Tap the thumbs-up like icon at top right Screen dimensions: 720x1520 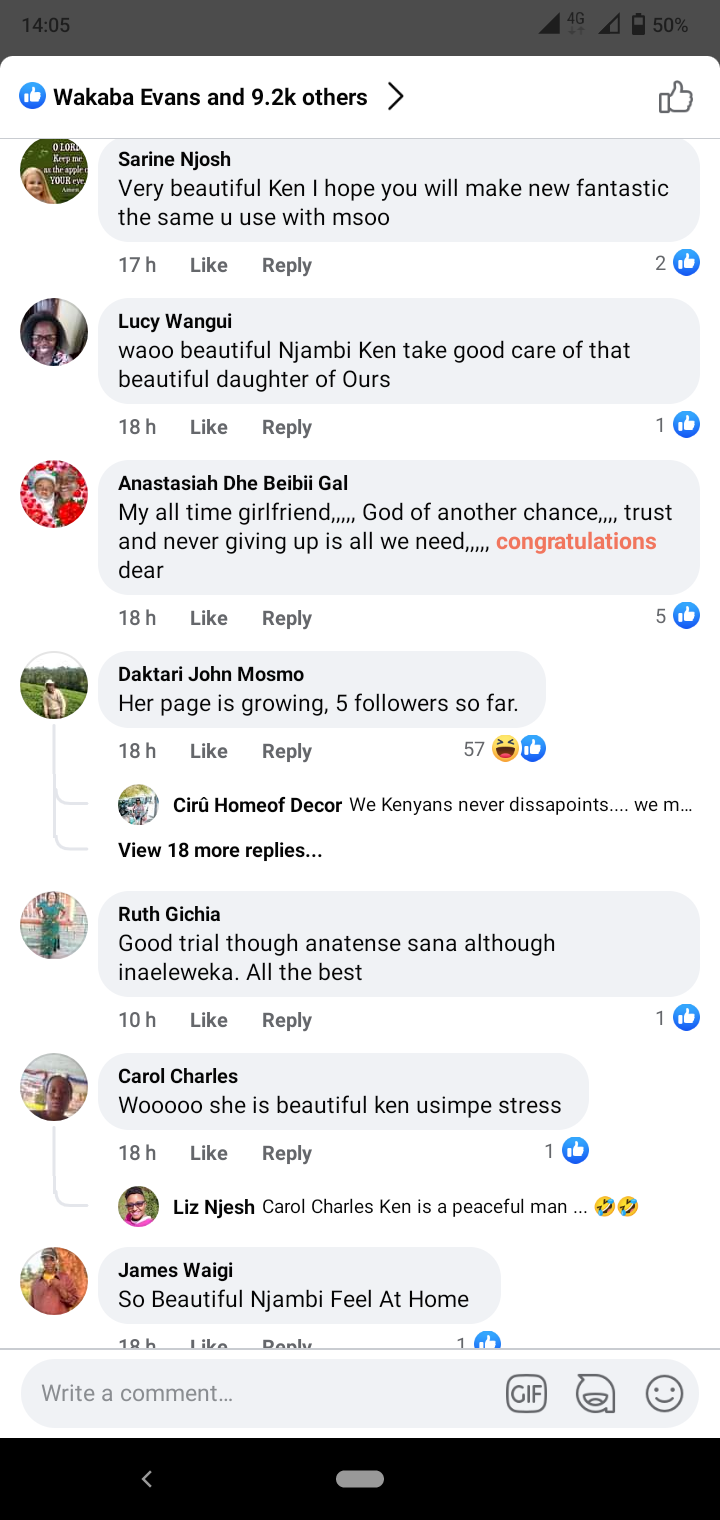[675, 97]
